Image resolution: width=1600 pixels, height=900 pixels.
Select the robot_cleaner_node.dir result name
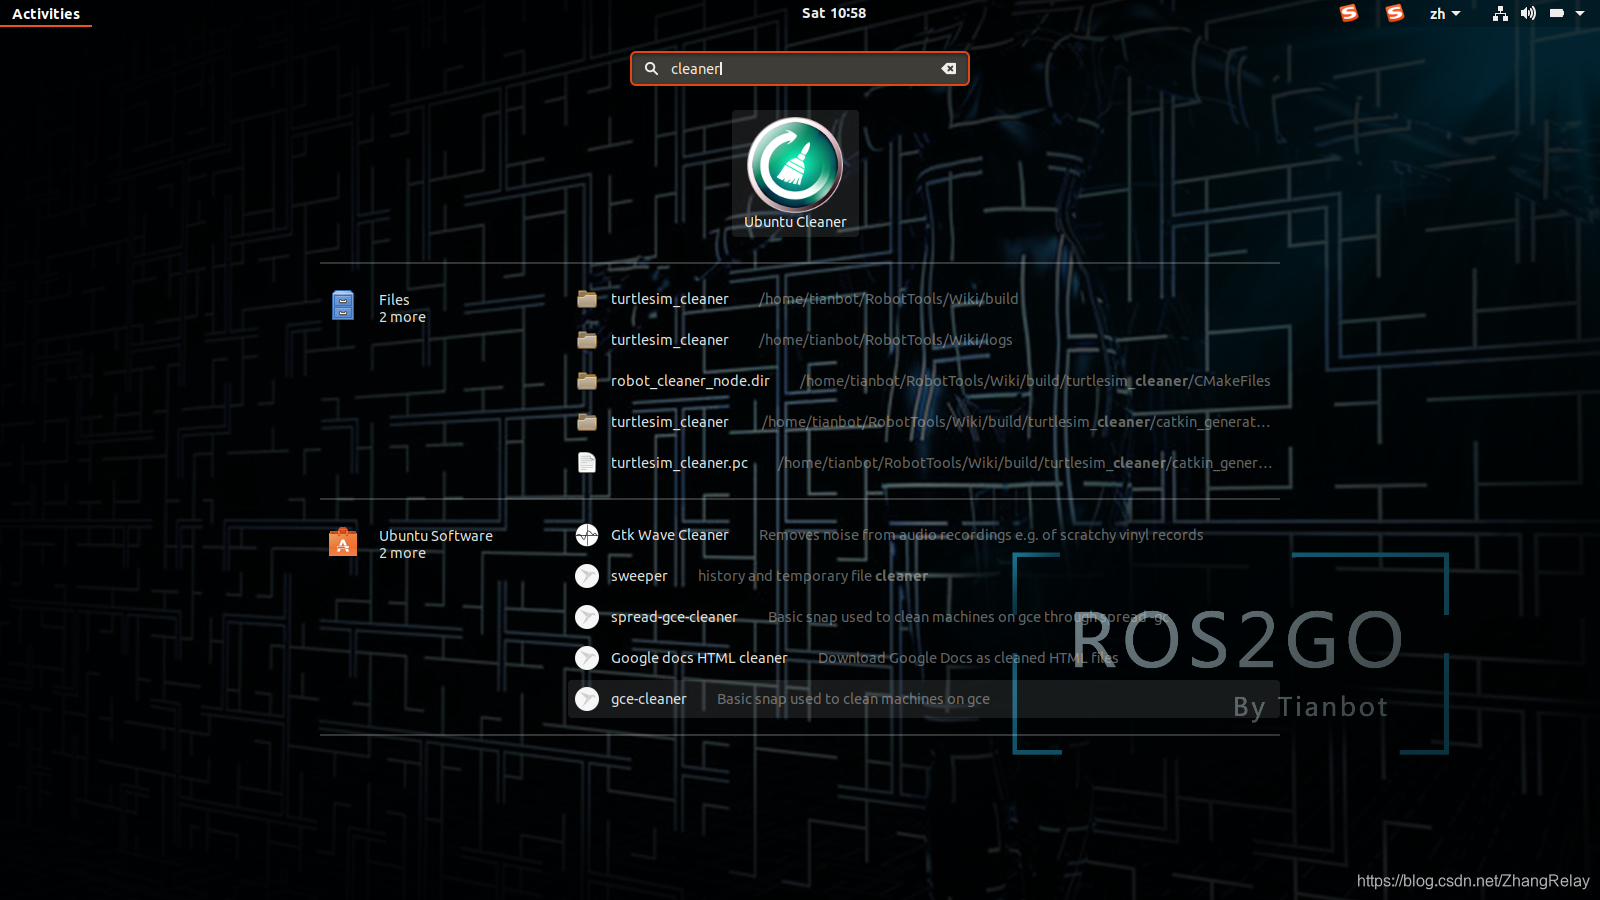[x=690, y=381]
